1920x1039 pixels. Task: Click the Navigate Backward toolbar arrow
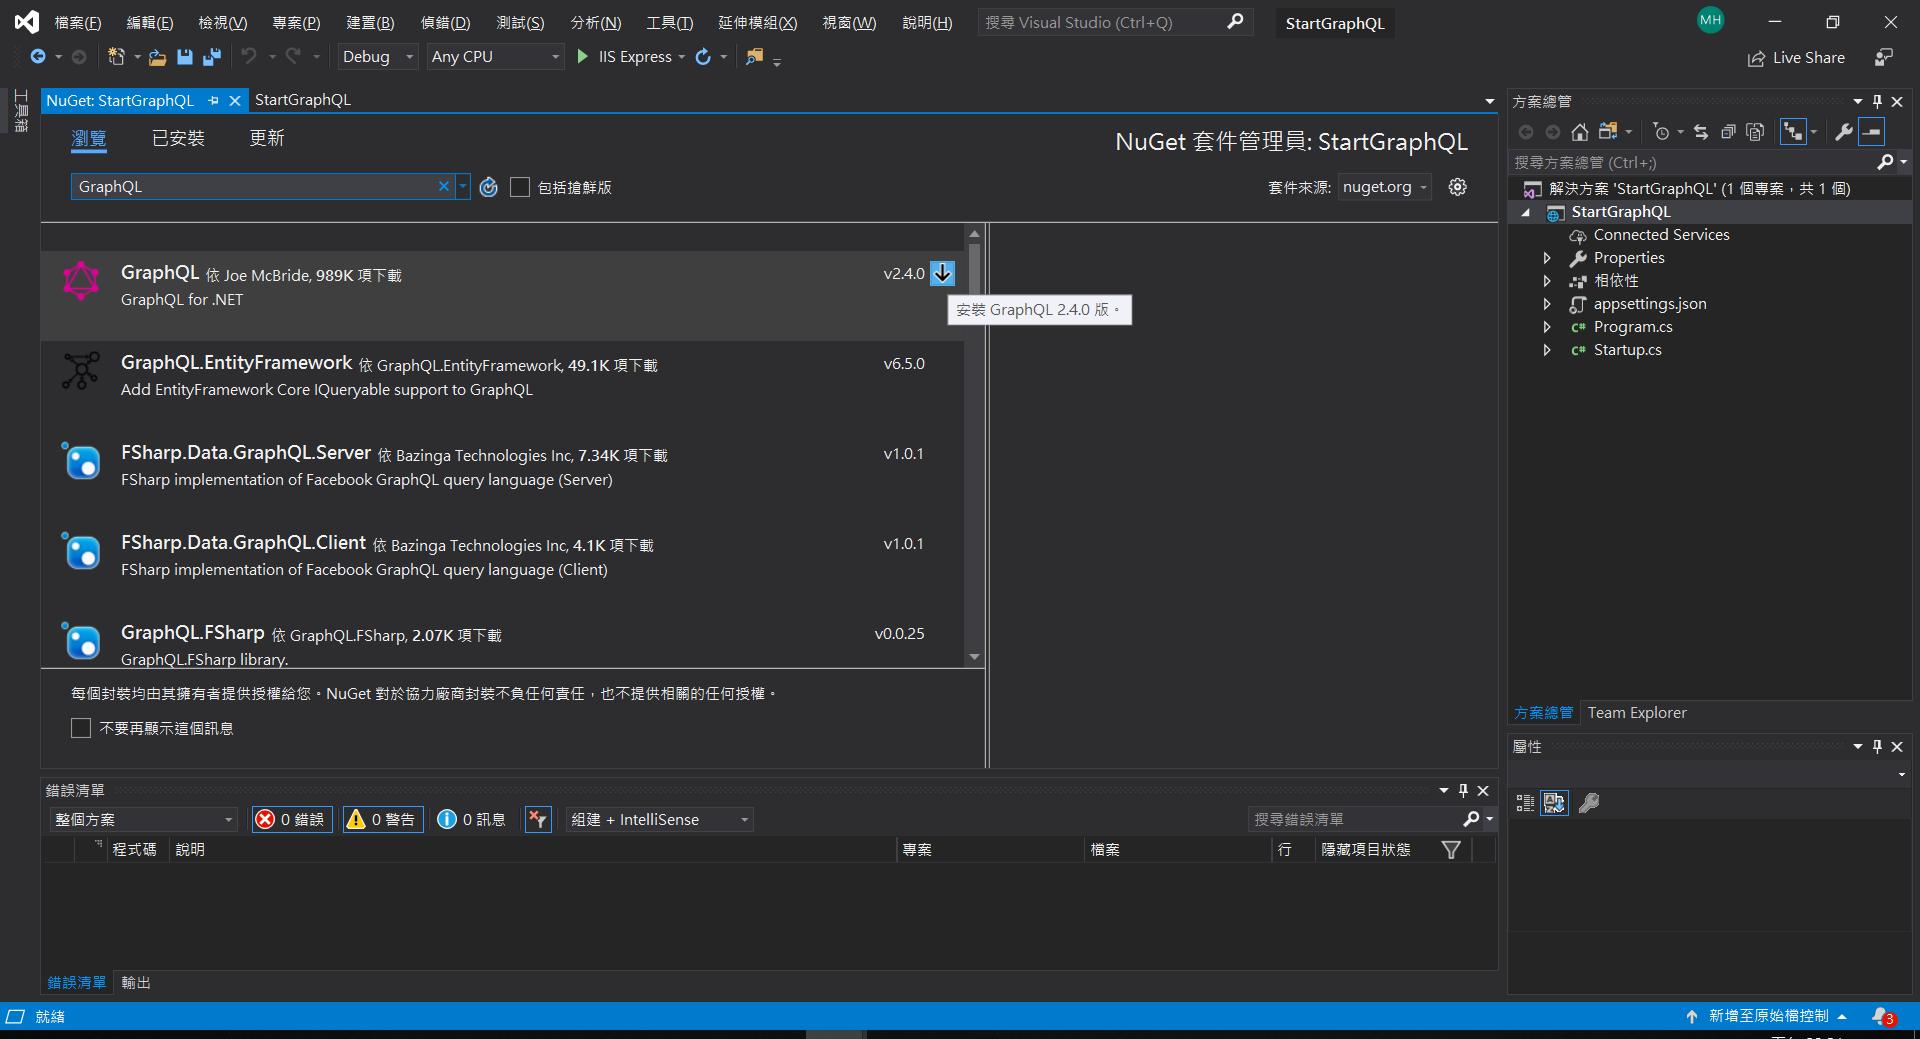(x=38, y=57)
